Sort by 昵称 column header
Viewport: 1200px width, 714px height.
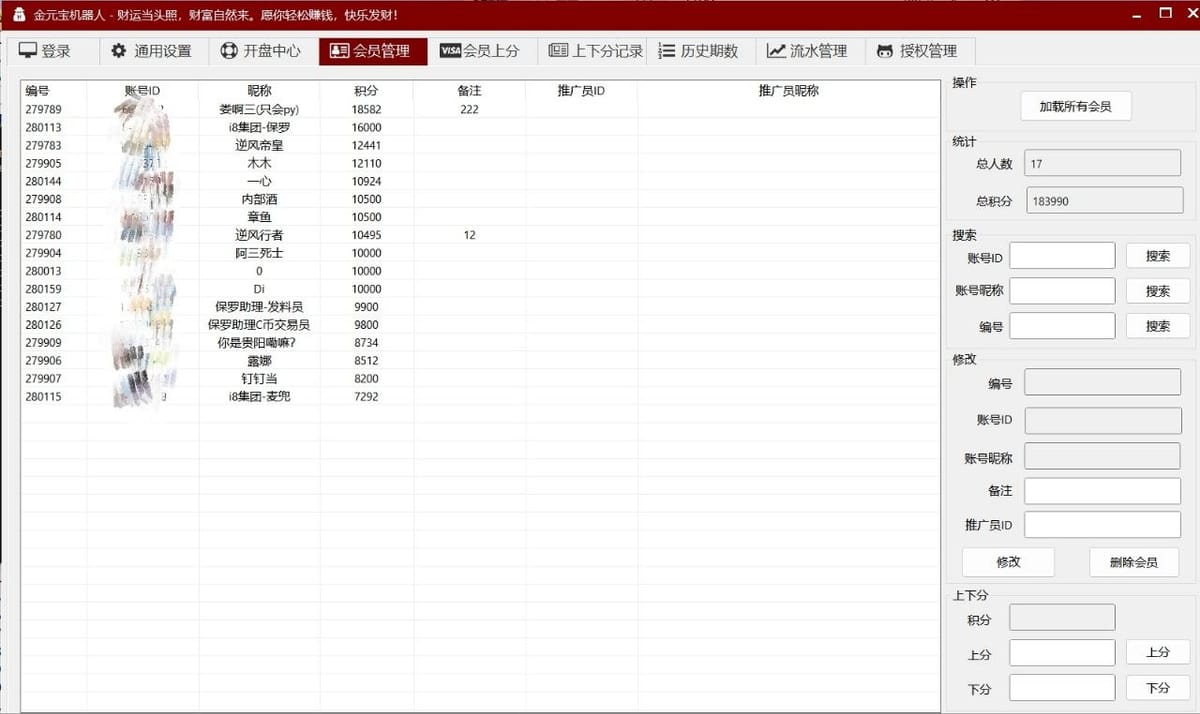259,91
